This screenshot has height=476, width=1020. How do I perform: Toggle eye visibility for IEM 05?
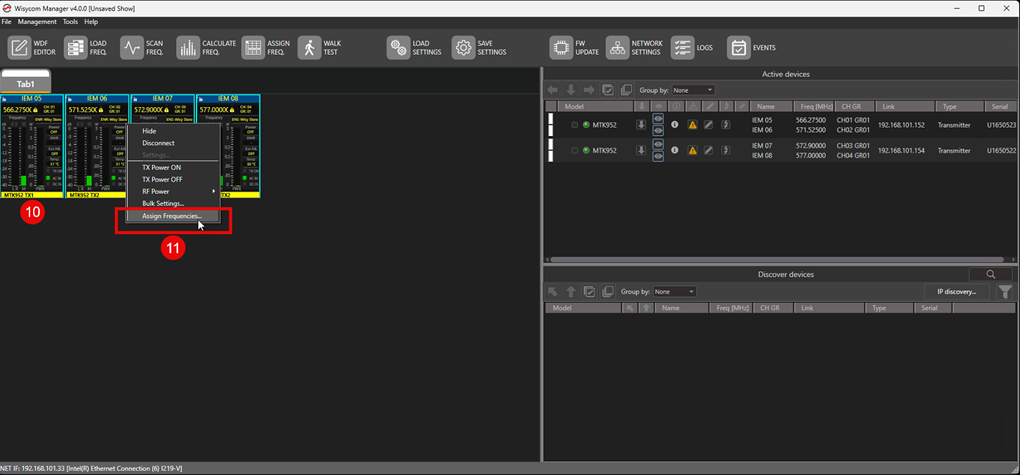point(658,119)
